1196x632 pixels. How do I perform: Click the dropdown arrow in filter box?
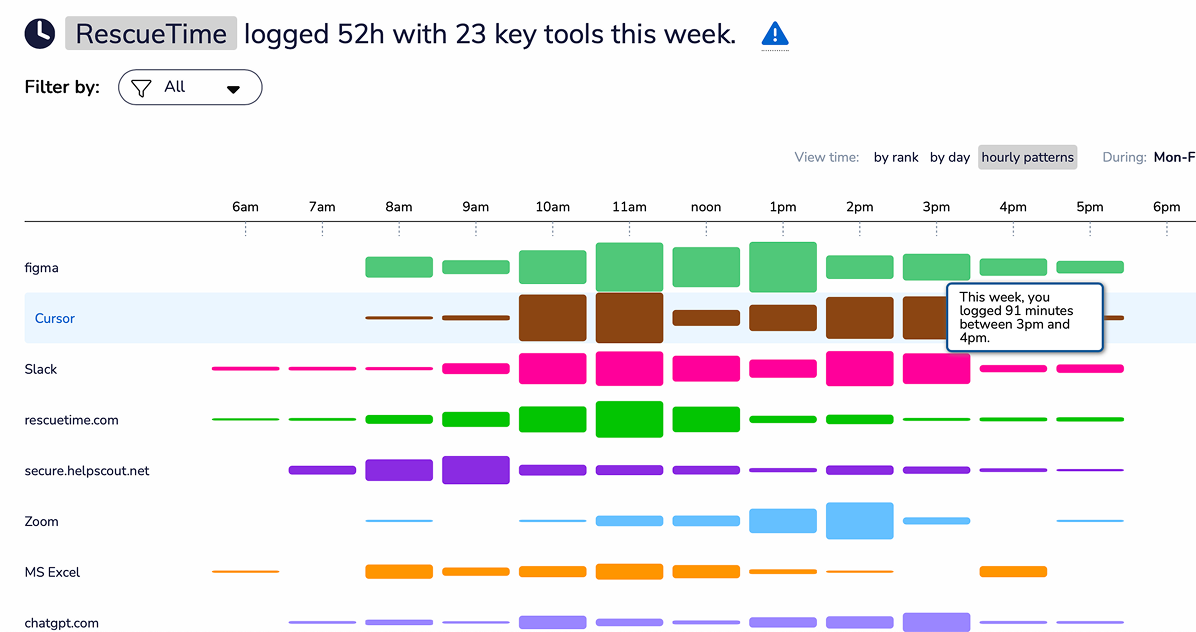click(x=233, y=89)
